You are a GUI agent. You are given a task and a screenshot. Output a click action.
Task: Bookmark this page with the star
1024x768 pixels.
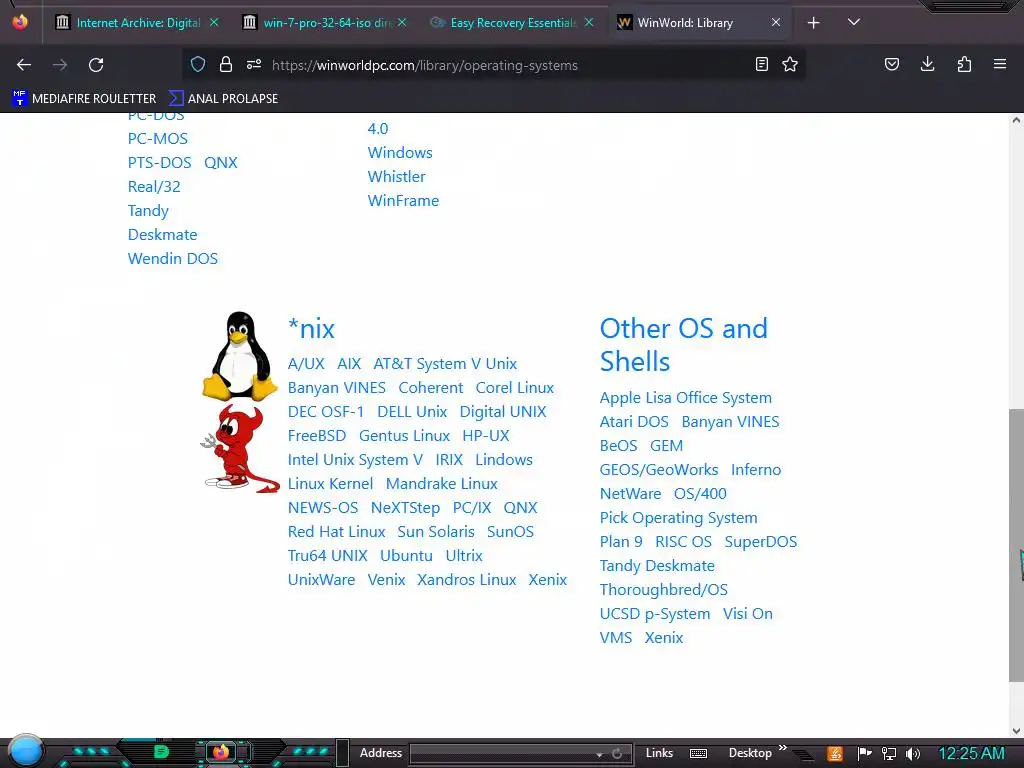point(790,65)
